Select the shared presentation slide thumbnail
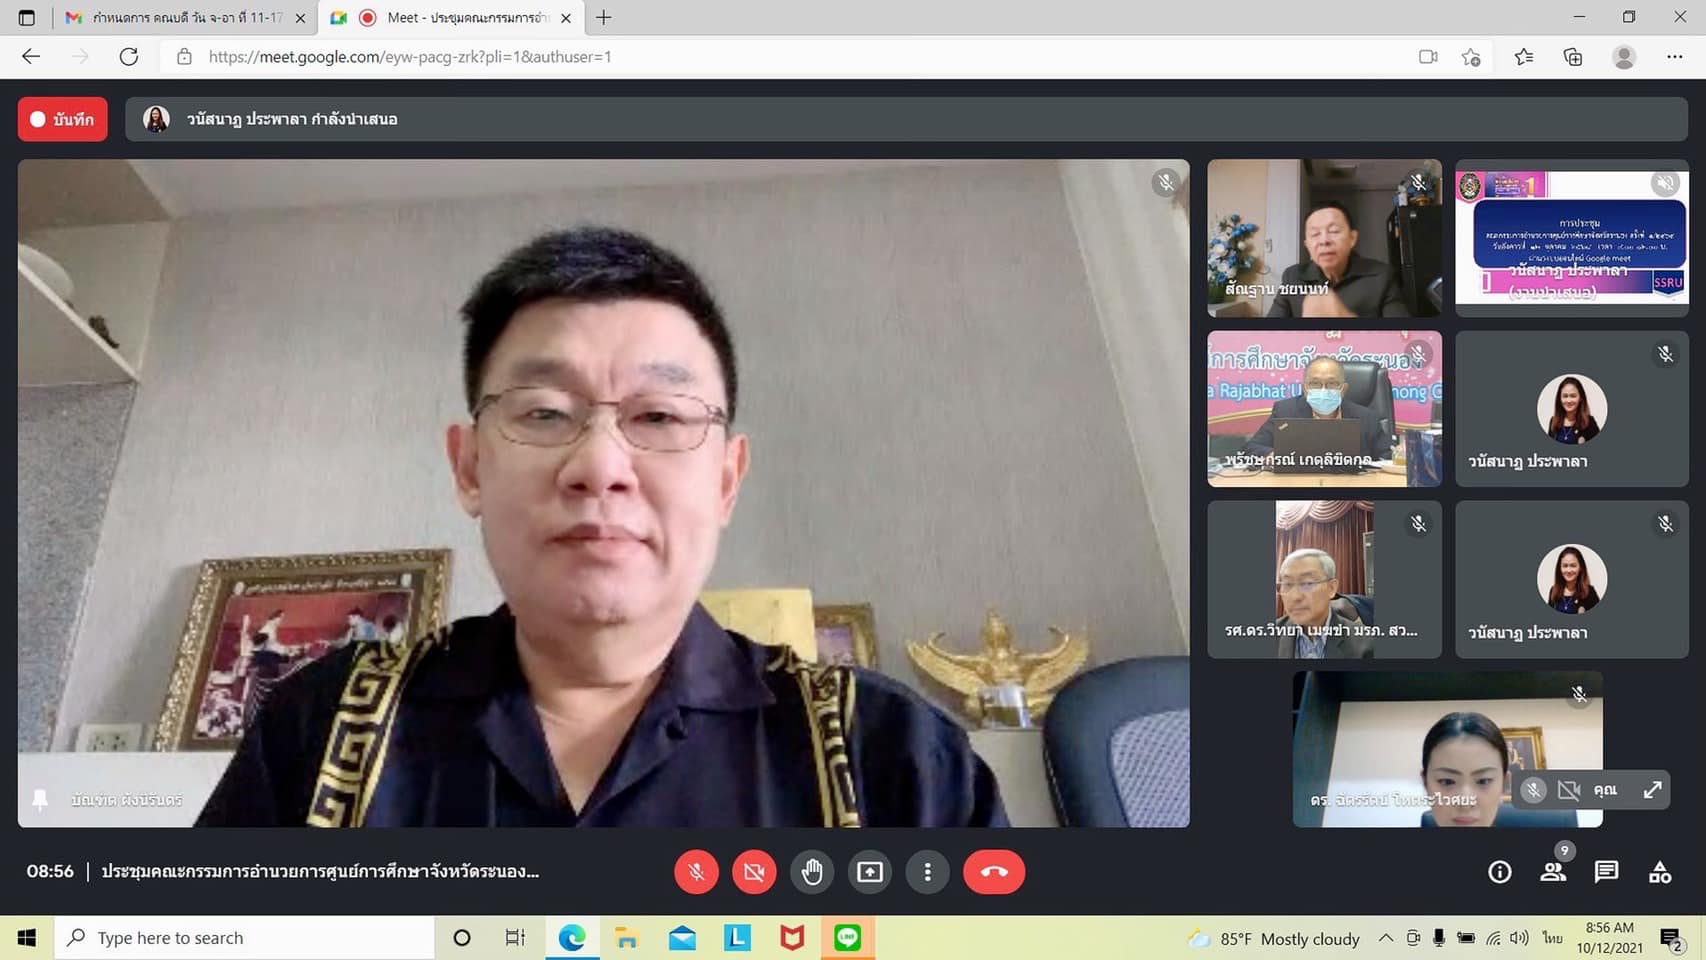 click(x=1571, y=238)
